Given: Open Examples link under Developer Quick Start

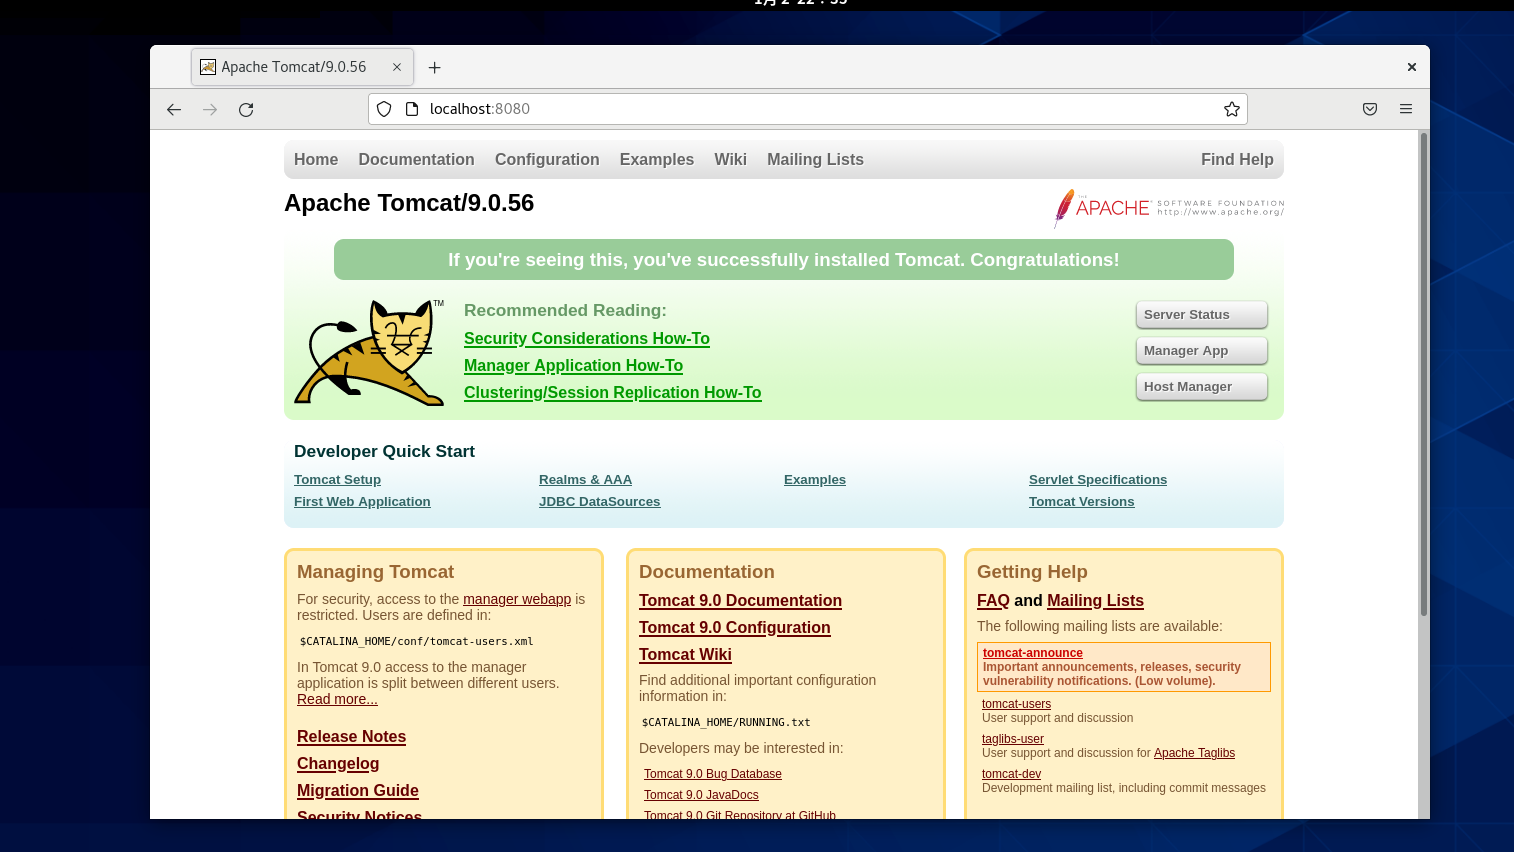Looking at the screenshot, I should [815, 480].
